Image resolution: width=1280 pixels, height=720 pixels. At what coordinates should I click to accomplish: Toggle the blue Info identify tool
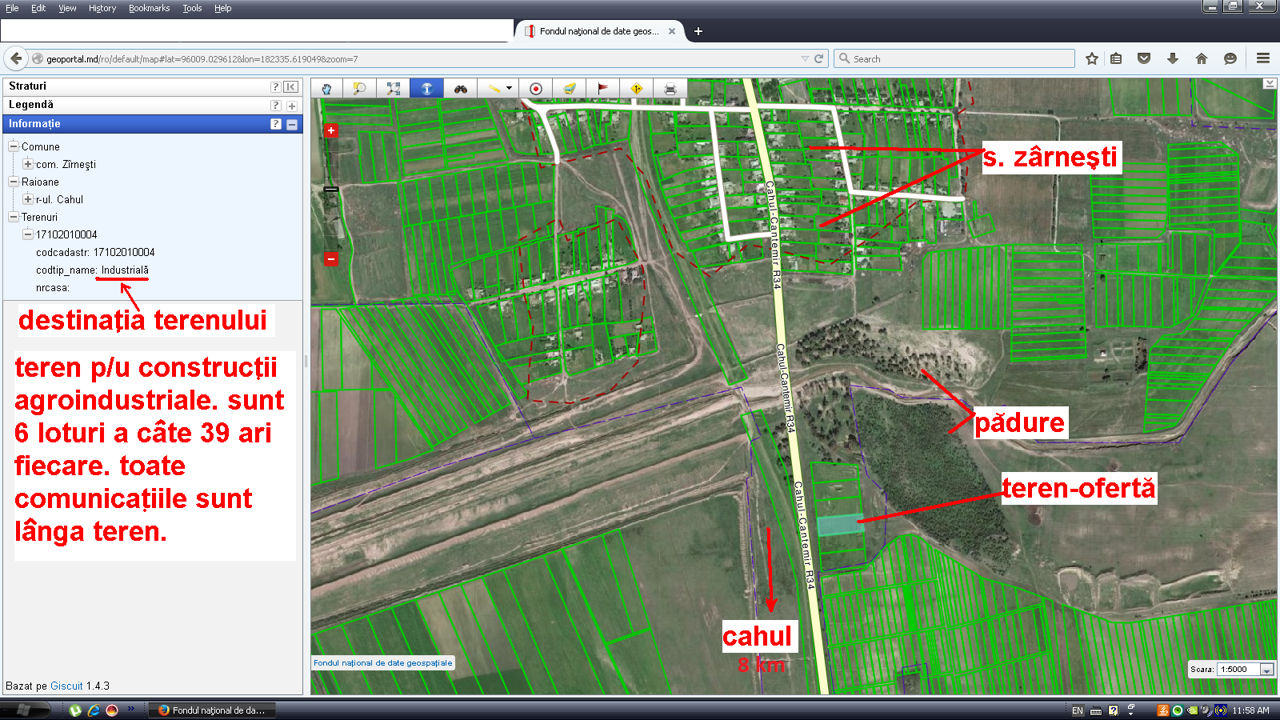(427, 88)
